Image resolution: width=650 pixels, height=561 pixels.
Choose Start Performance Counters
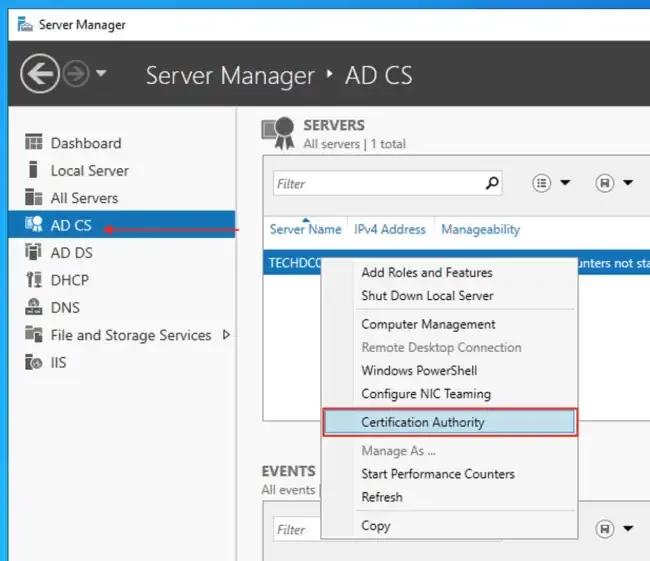pos(438,474)
